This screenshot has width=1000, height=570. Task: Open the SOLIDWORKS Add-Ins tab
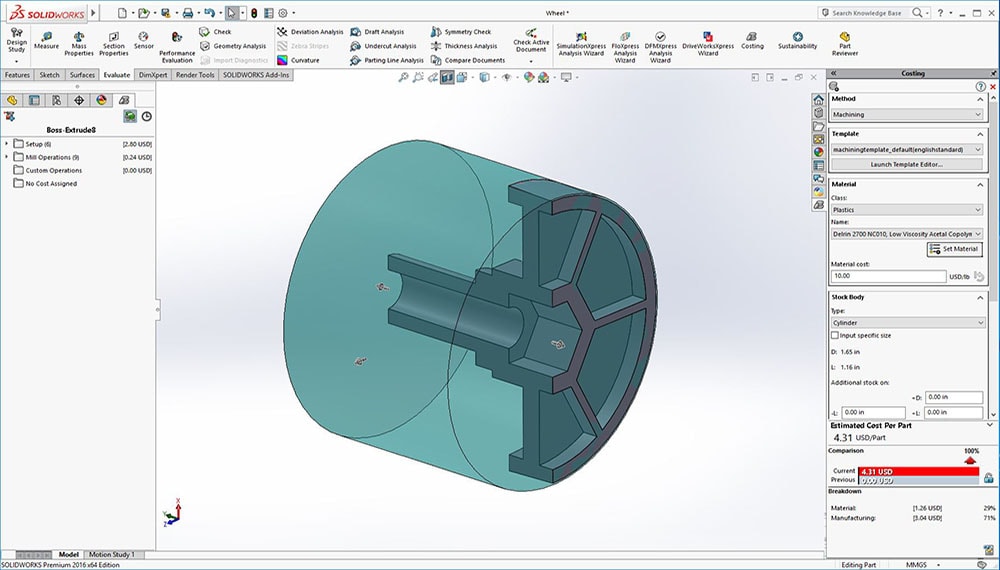(256, 75)
